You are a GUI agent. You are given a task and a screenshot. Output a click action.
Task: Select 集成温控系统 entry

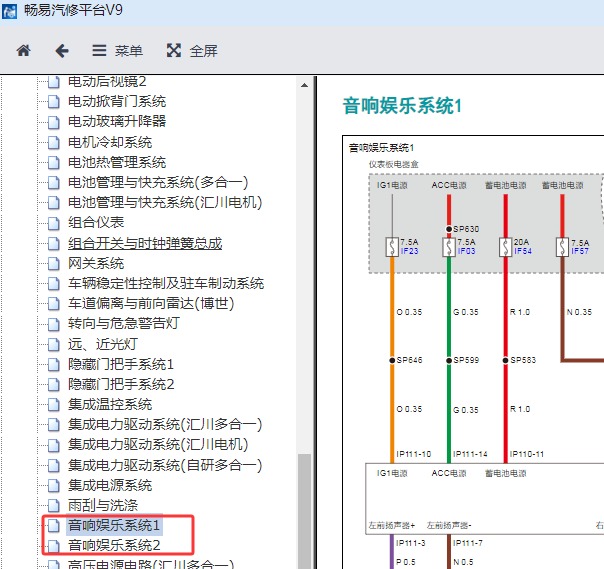(x=110, y=404)
